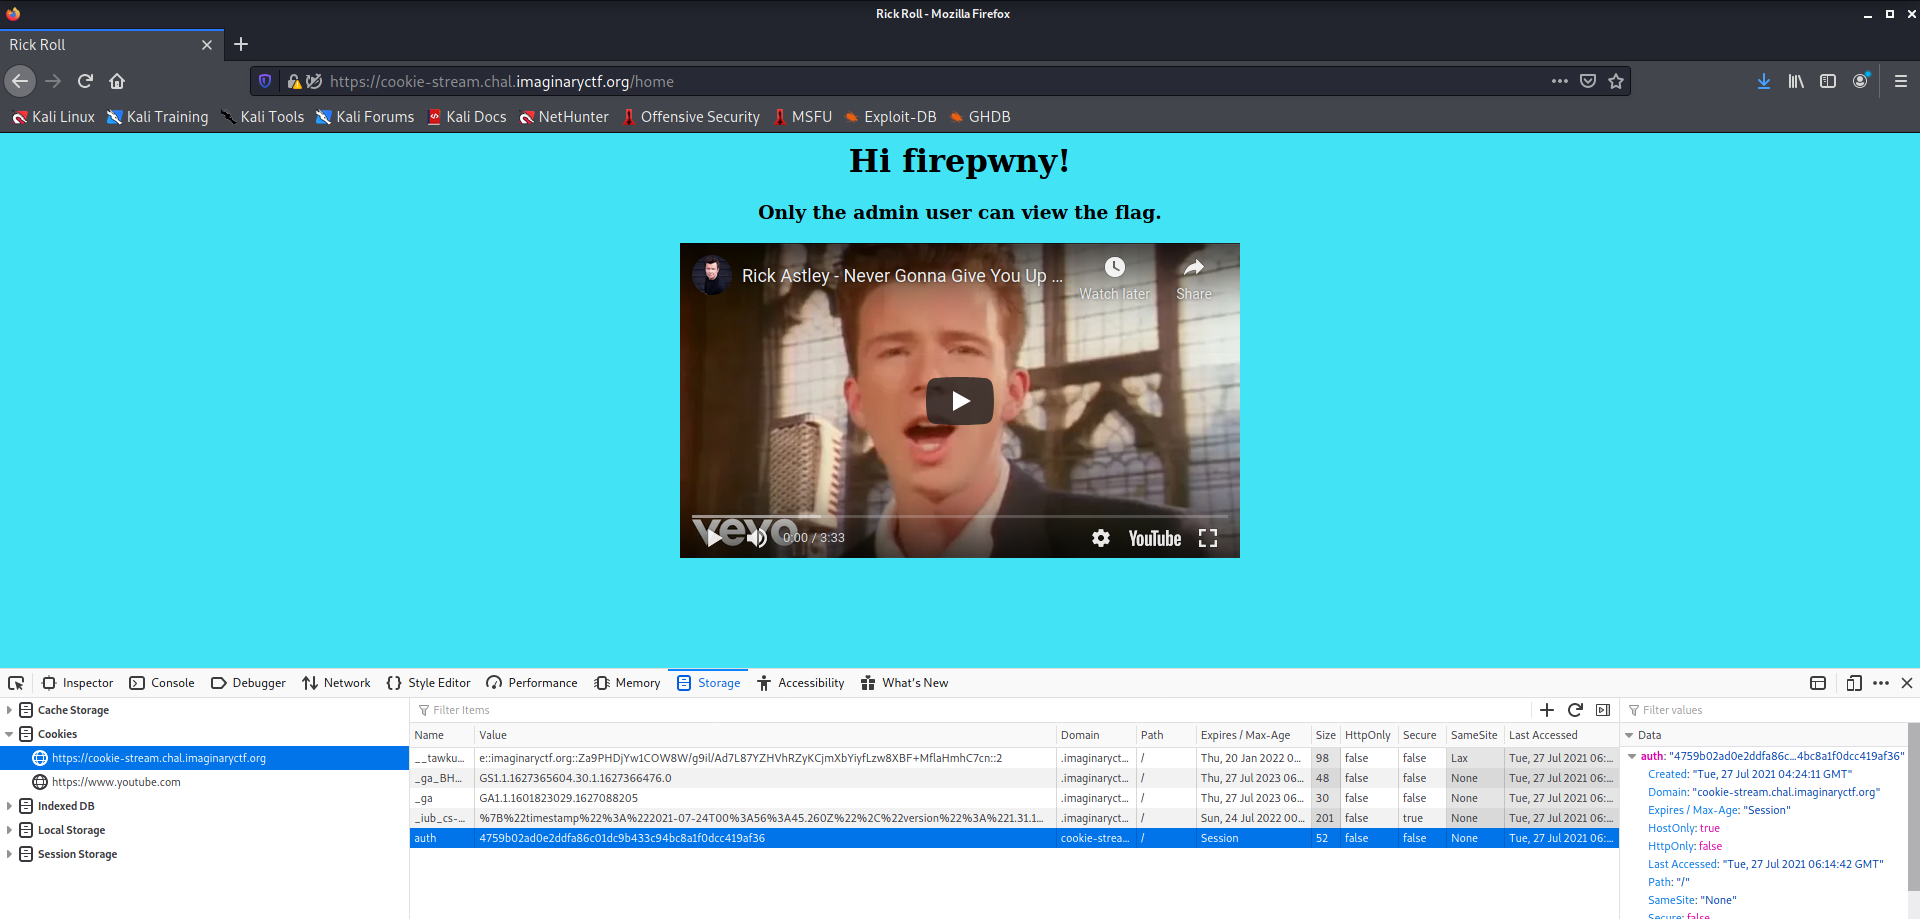Open the Memory tab
The image size is (1920, 919).
[627, 683]
